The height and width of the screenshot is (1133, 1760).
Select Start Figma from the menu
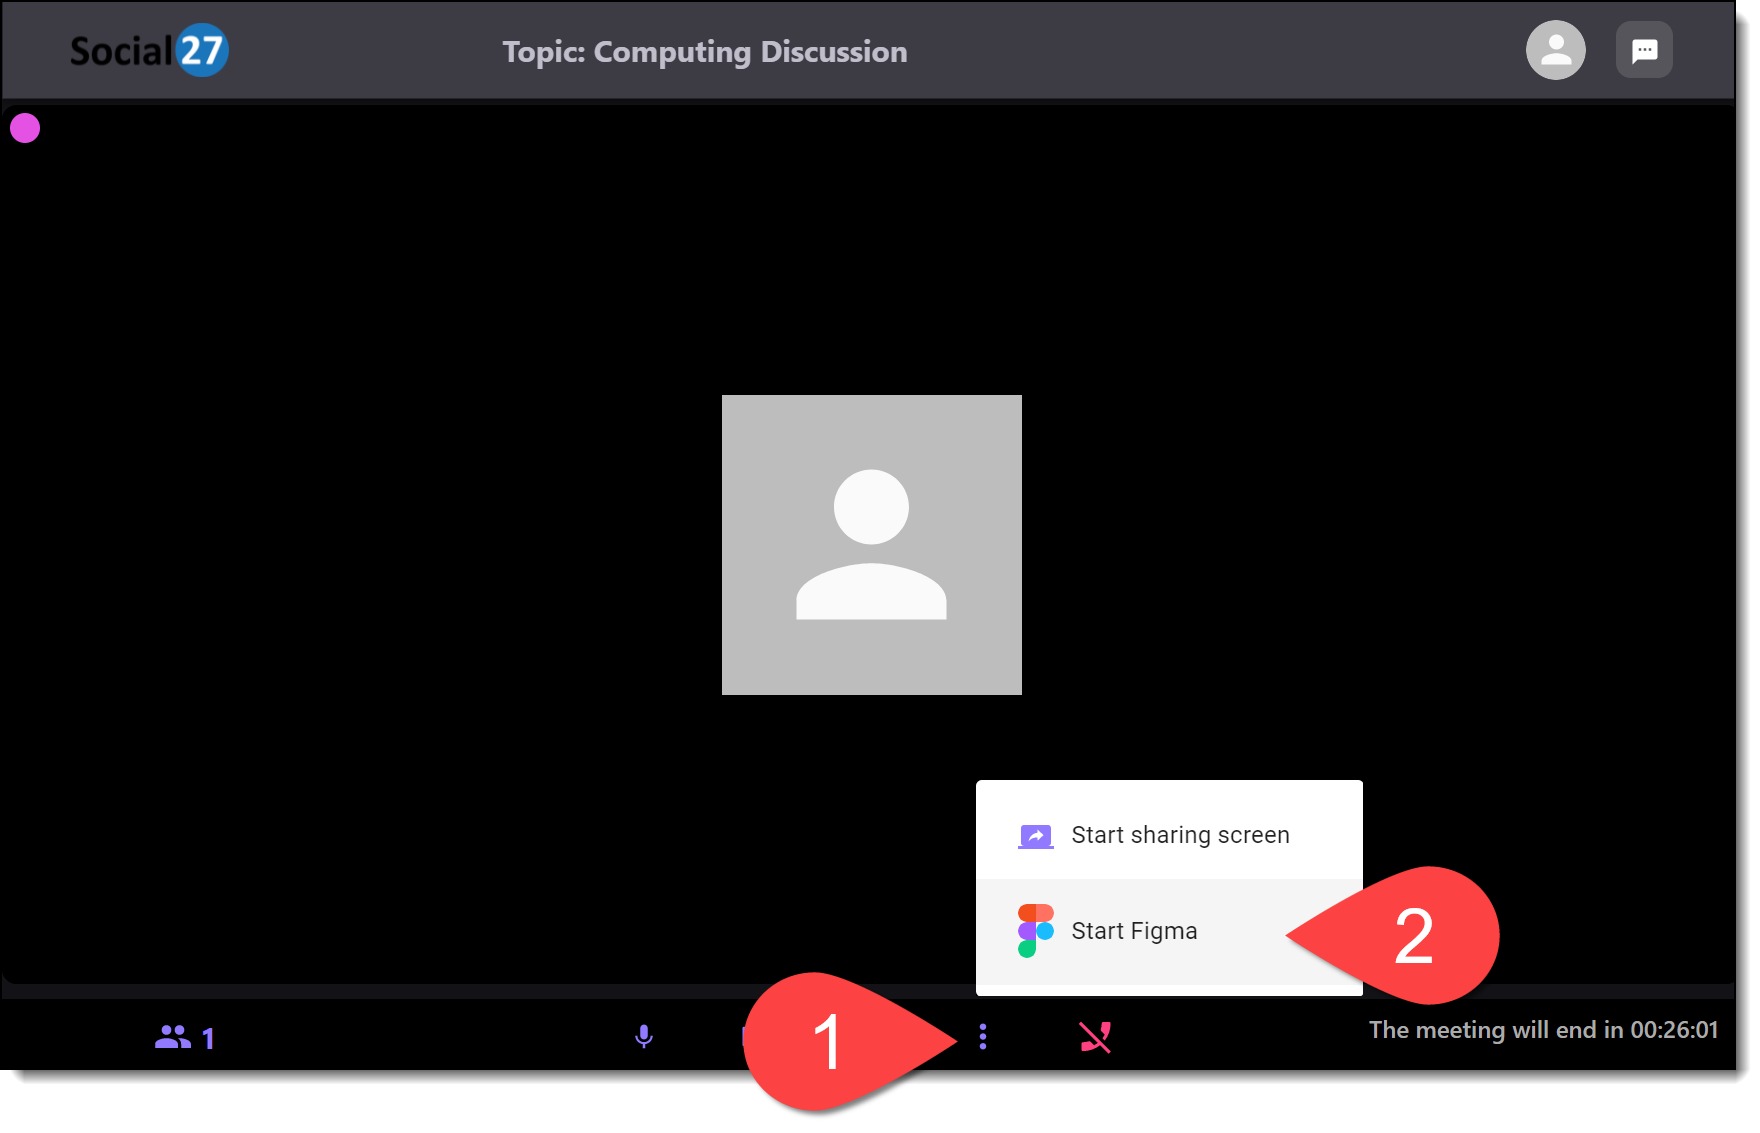click(x=1134, y=931)
